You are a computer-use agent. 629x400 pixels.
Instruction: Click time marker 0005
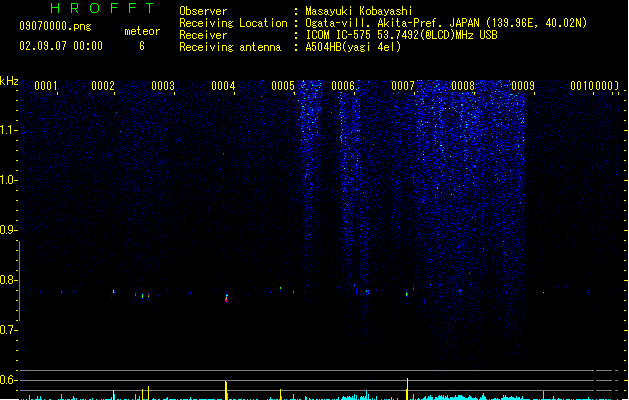pyautogui.click(x=283, y=86)
